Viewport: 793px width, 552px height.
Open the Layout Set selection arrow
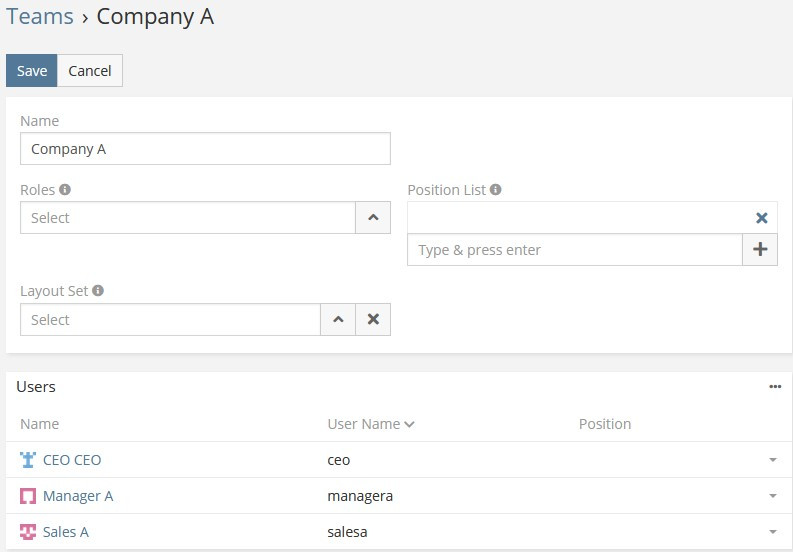point(338,319)
